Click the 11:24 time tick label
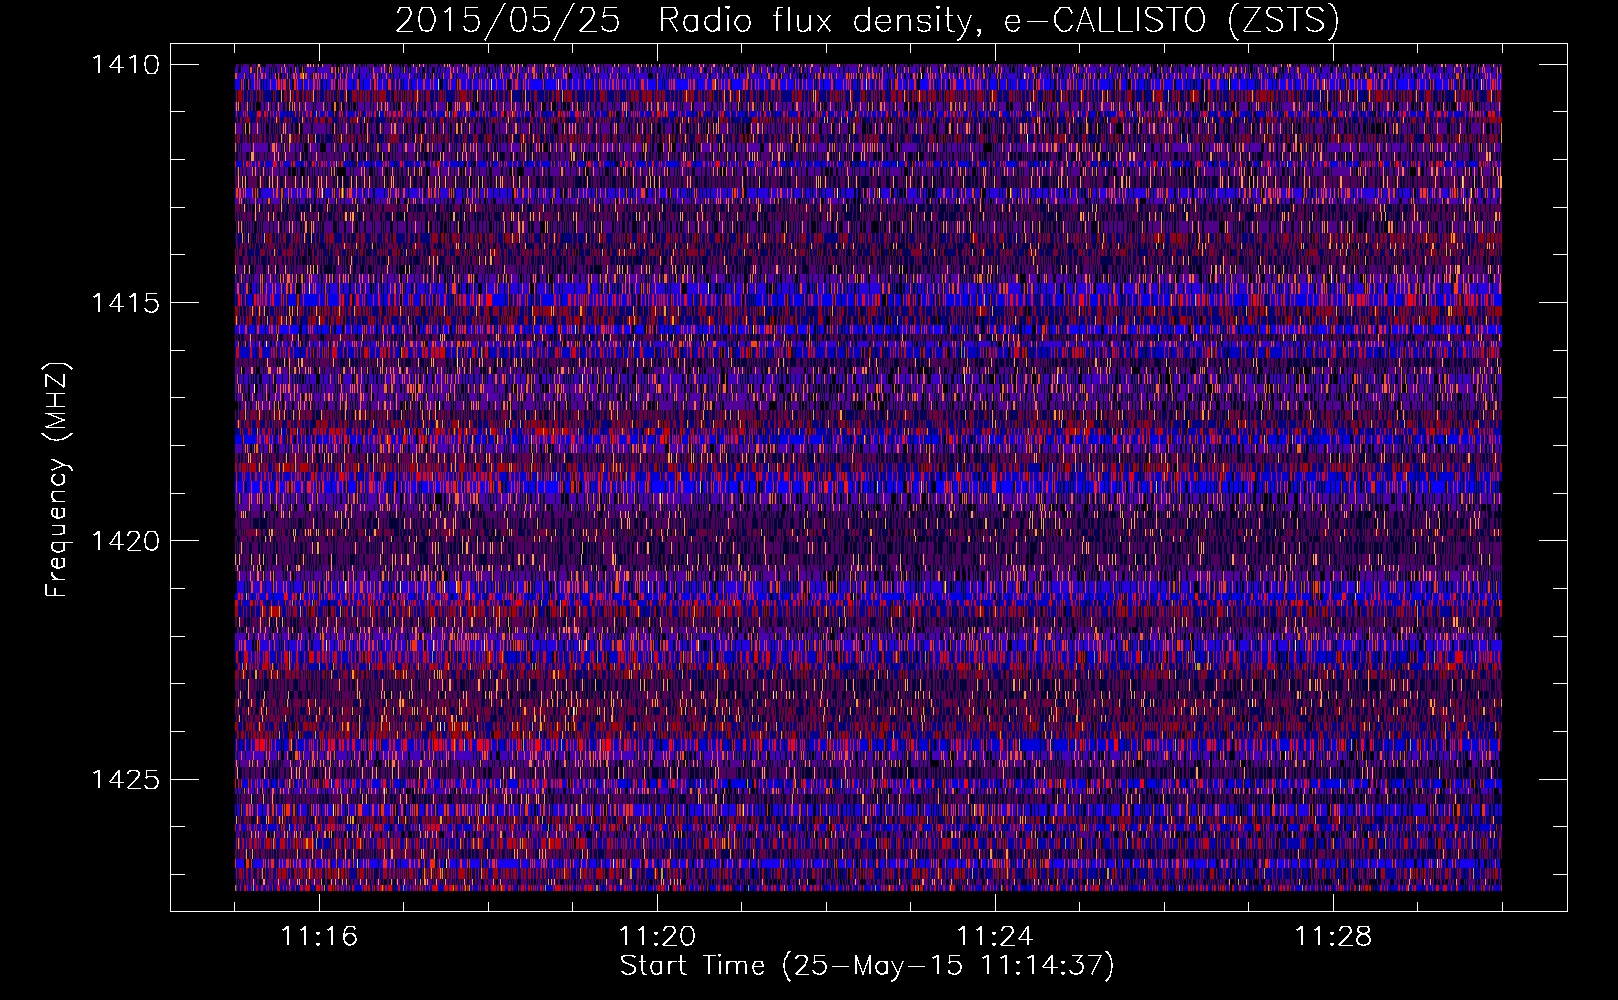Image resolution: width=1618 pixels, height=1000 pixels. 995,936
